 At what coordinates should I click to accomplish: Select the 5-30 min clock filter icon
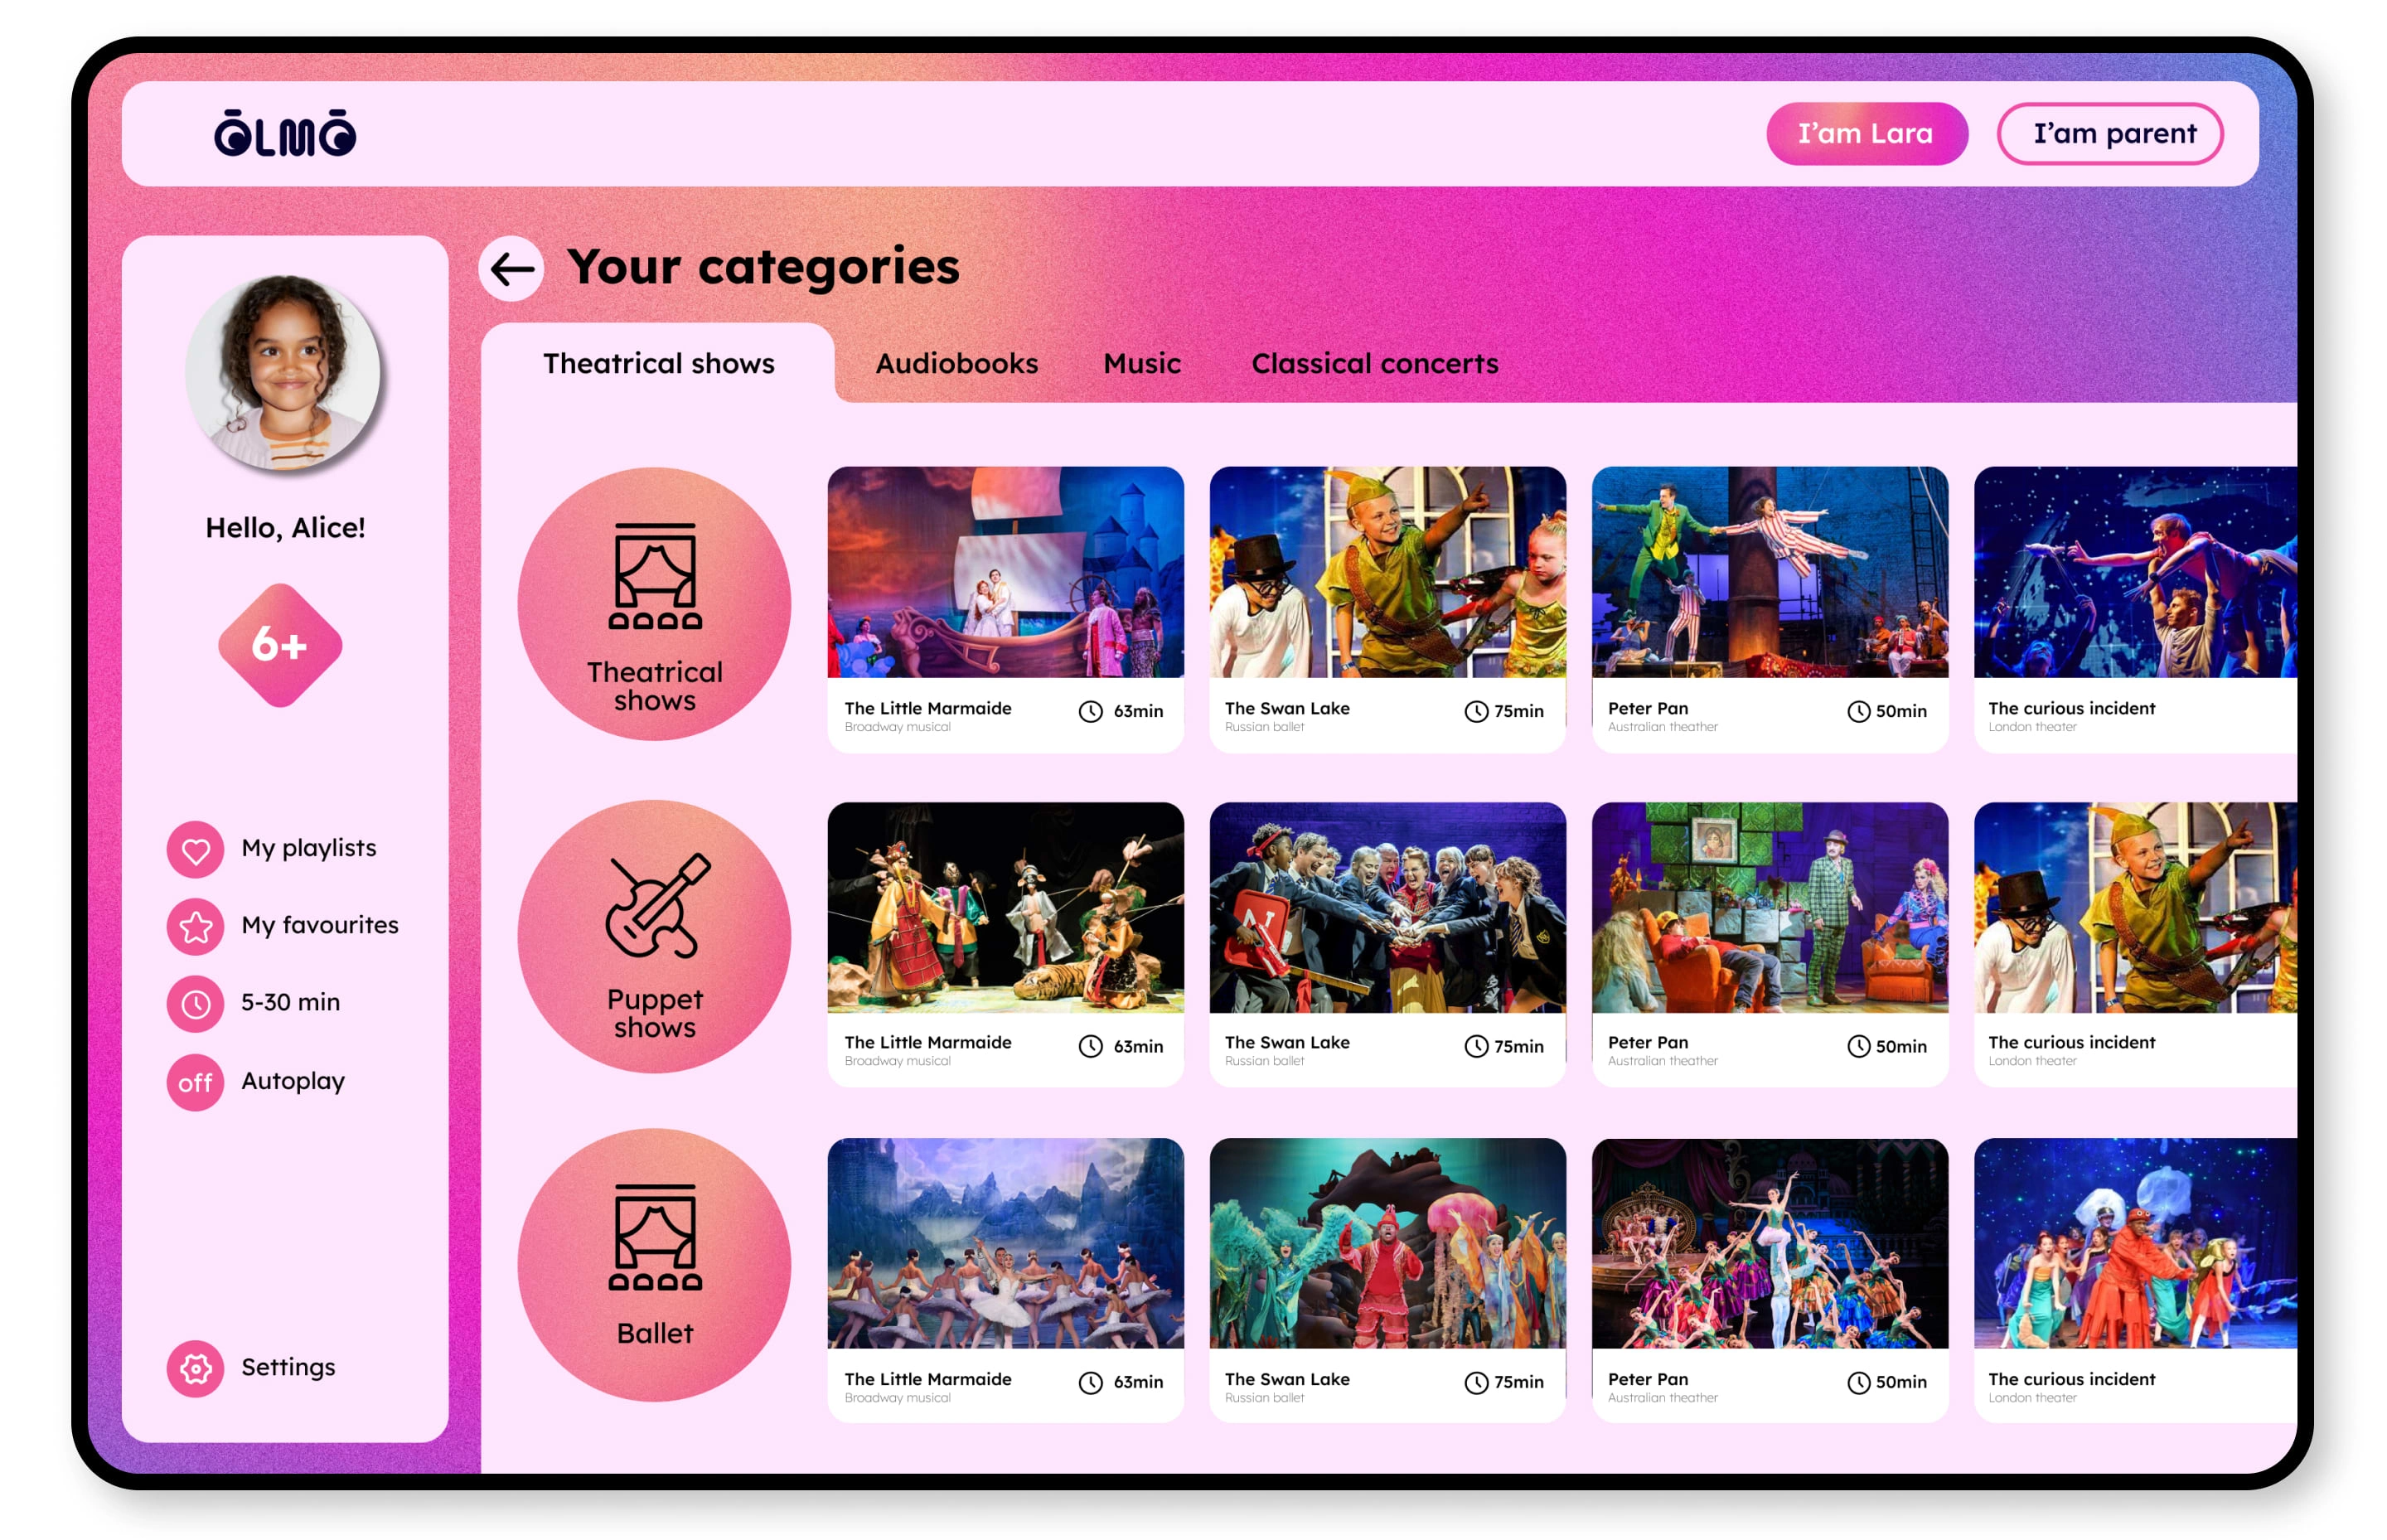195,1003
